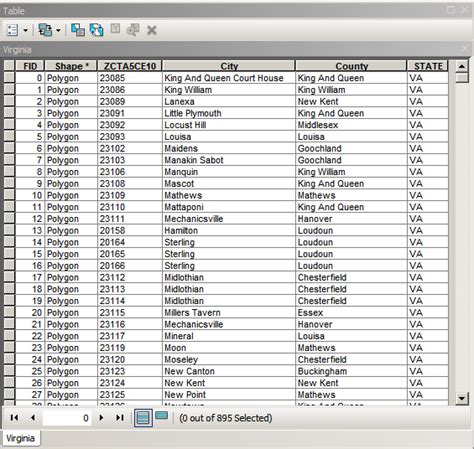
Task: Click the Related Tables icon
Action: click(x=45, y=30)
